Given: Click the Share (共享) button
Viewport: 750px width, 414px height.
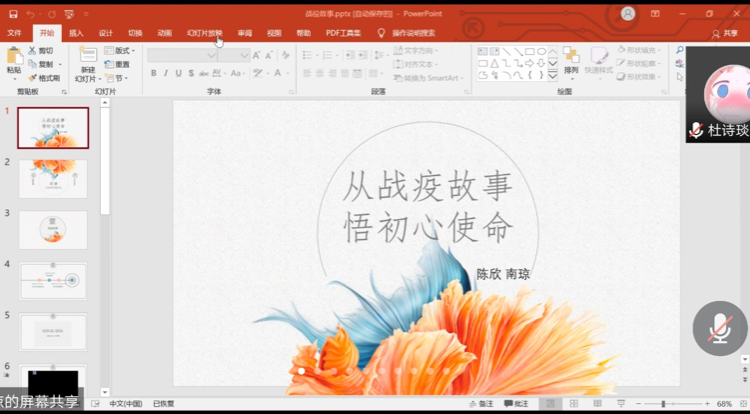Looking at the screenshot, I should tap(724, 33).
